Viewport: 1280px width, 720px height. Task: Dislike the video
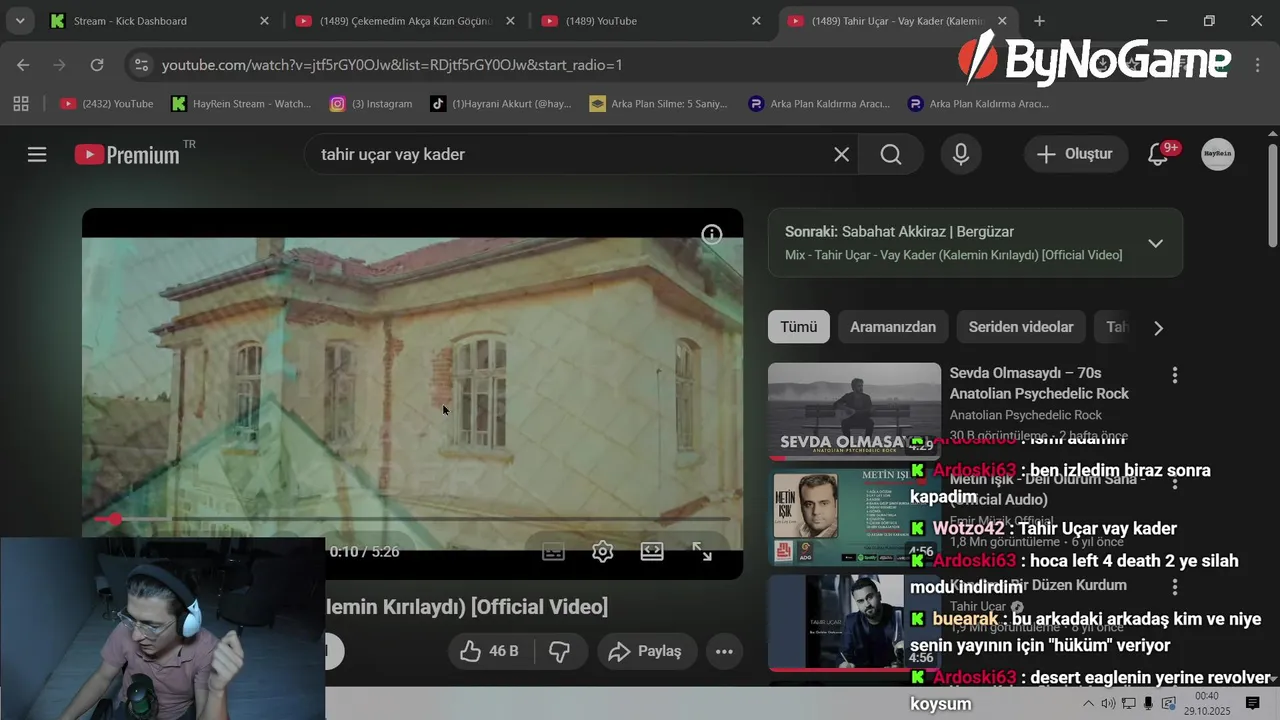(x=560, y=651)
